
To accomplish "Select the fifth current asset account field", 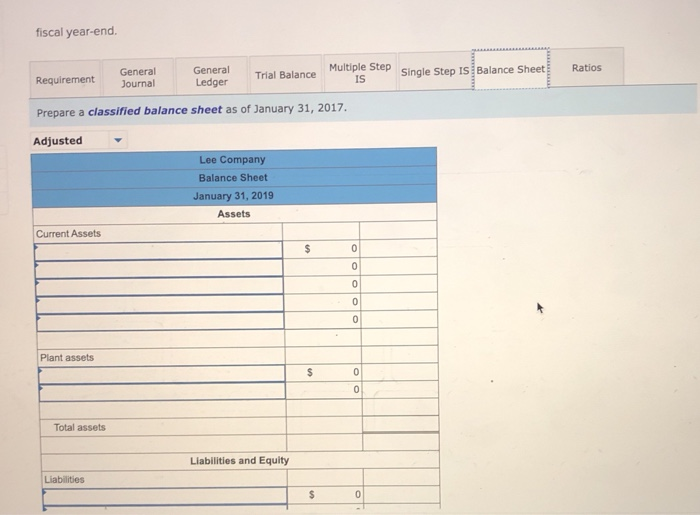I will pyautogui.click(x=160, y=321).
